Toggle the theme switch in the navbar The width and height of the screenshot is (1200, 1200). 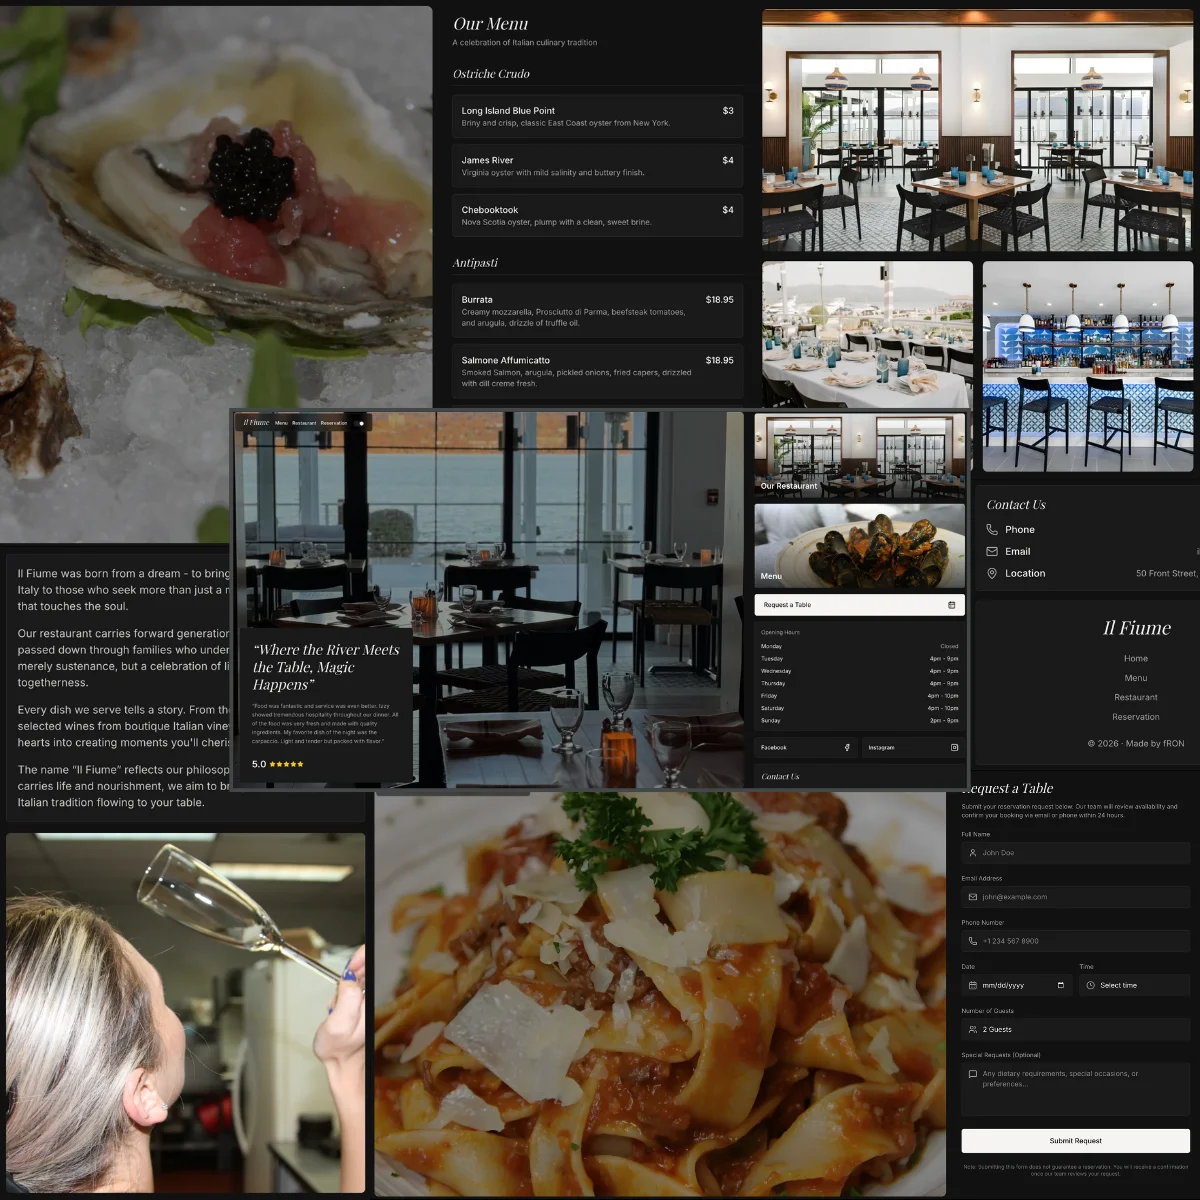point(358,423)
